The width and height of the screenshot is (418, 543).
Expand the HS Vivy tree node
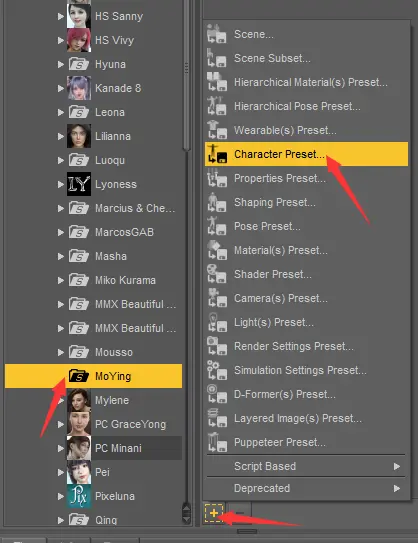pos(61,40)
